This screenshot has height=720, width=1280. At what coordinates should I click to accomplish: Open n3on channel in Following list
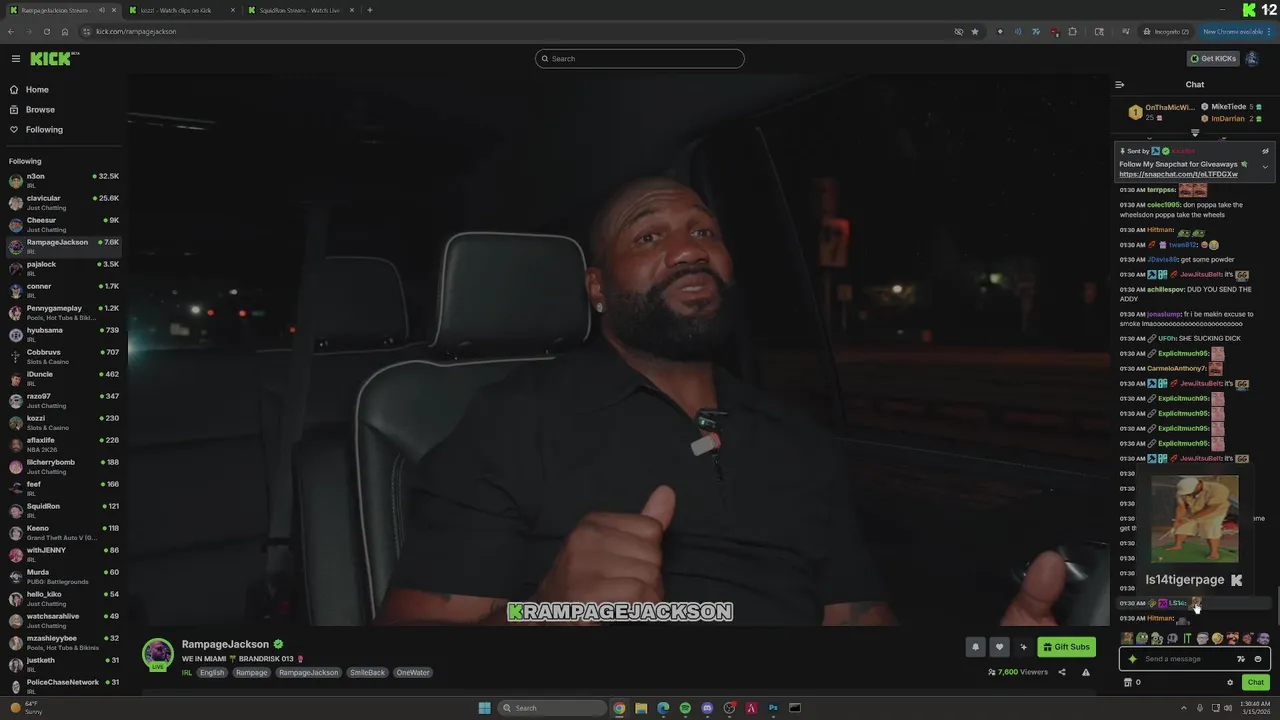tap(62, 181)
